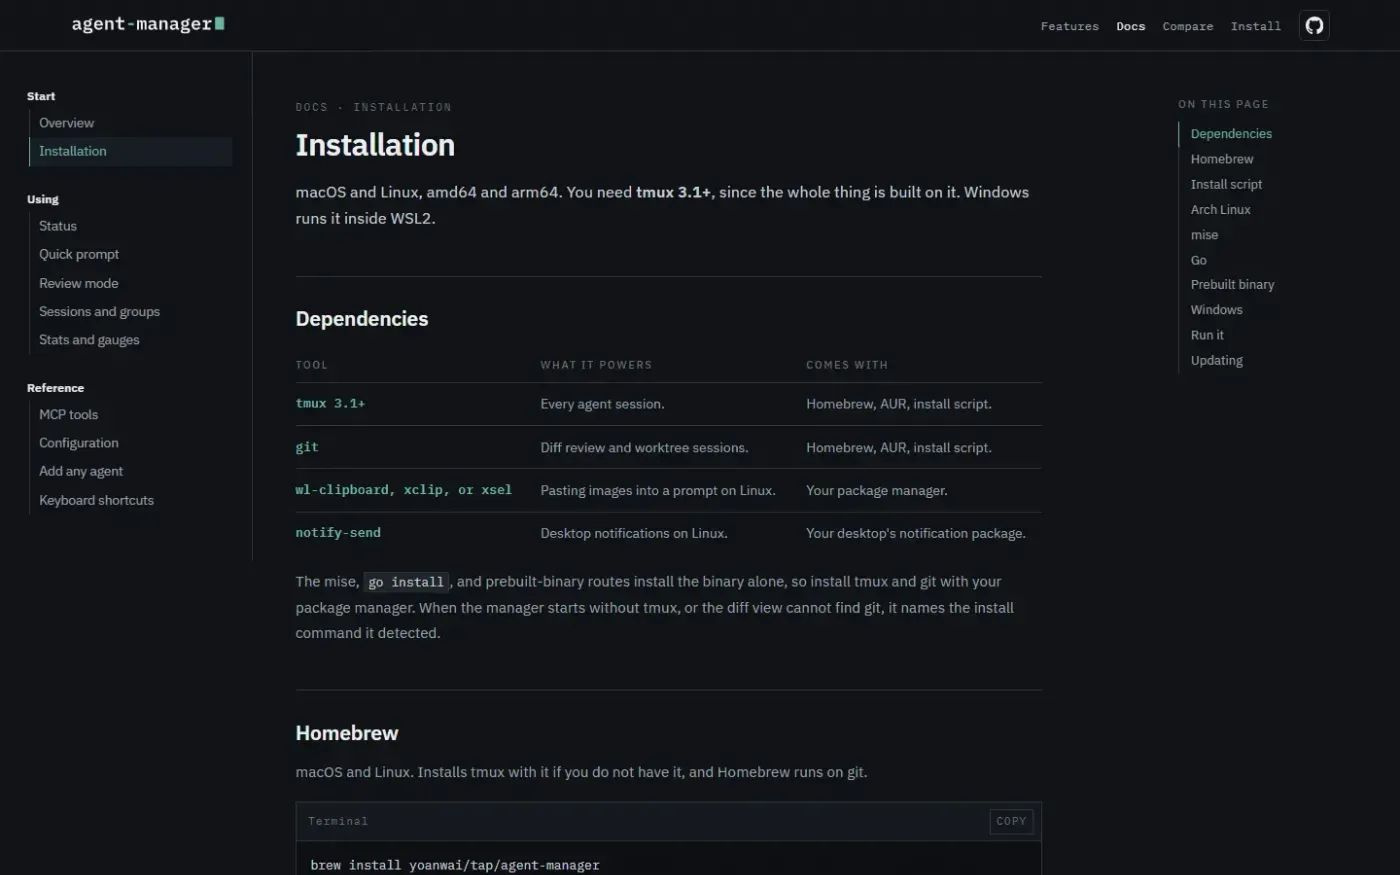
Task: Click the brew install command text
Action: 455,865
